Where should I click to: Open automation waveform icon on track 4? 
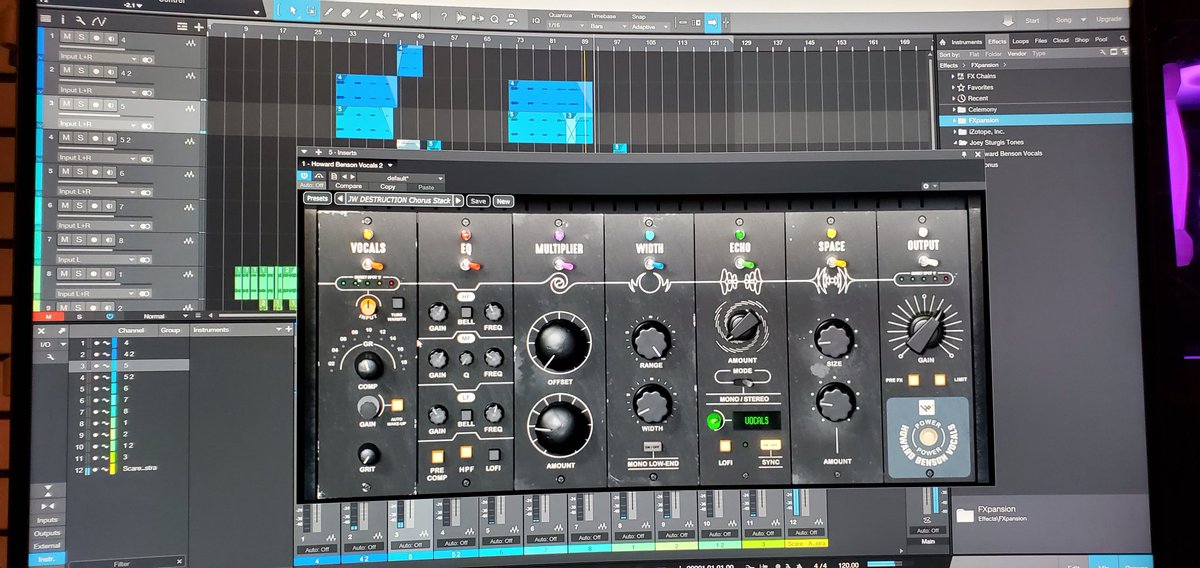[x=191, y=141]
